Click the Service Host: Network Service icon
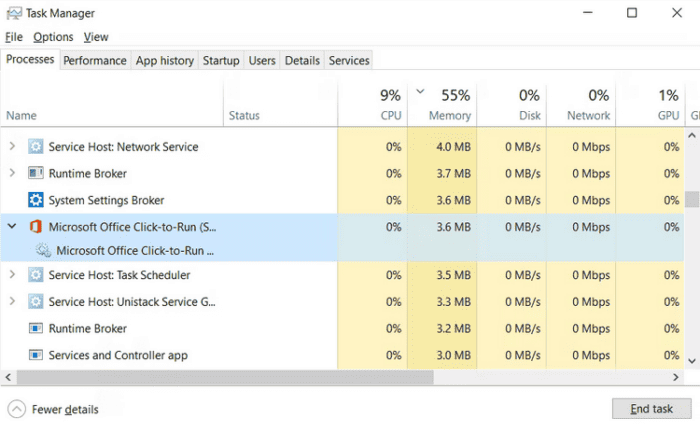Image resolution: width=700 pixels, height=432 pixels. 36,147
